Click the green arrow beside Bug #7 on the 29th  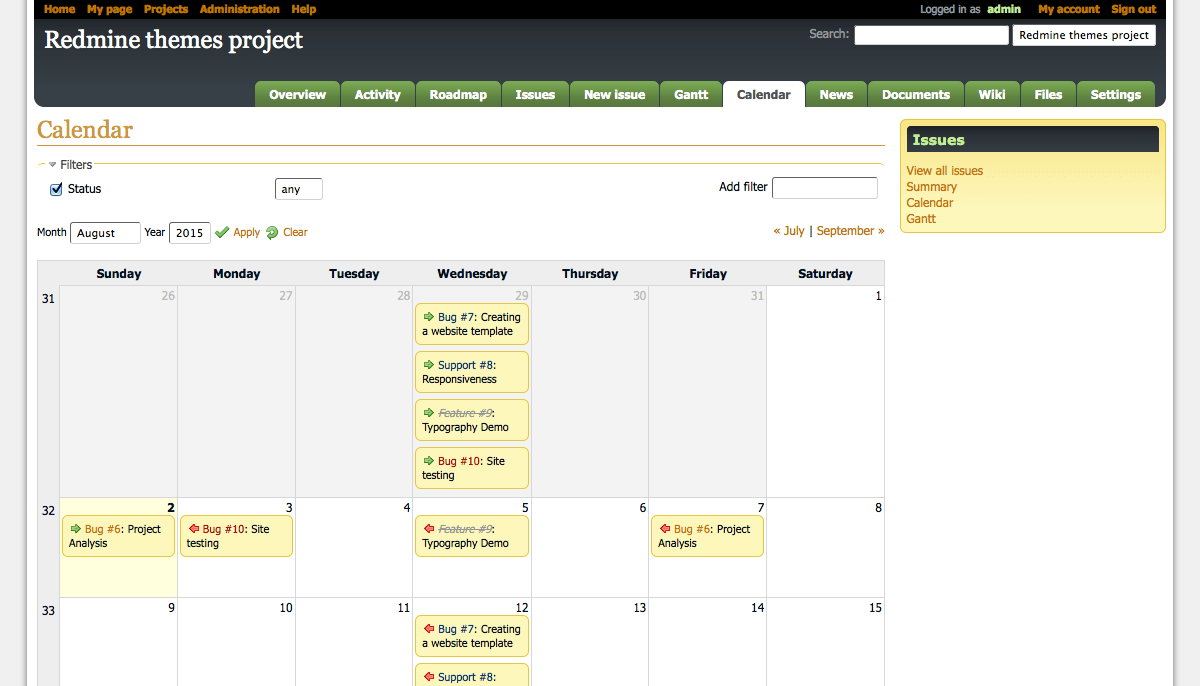pos(428,317)
